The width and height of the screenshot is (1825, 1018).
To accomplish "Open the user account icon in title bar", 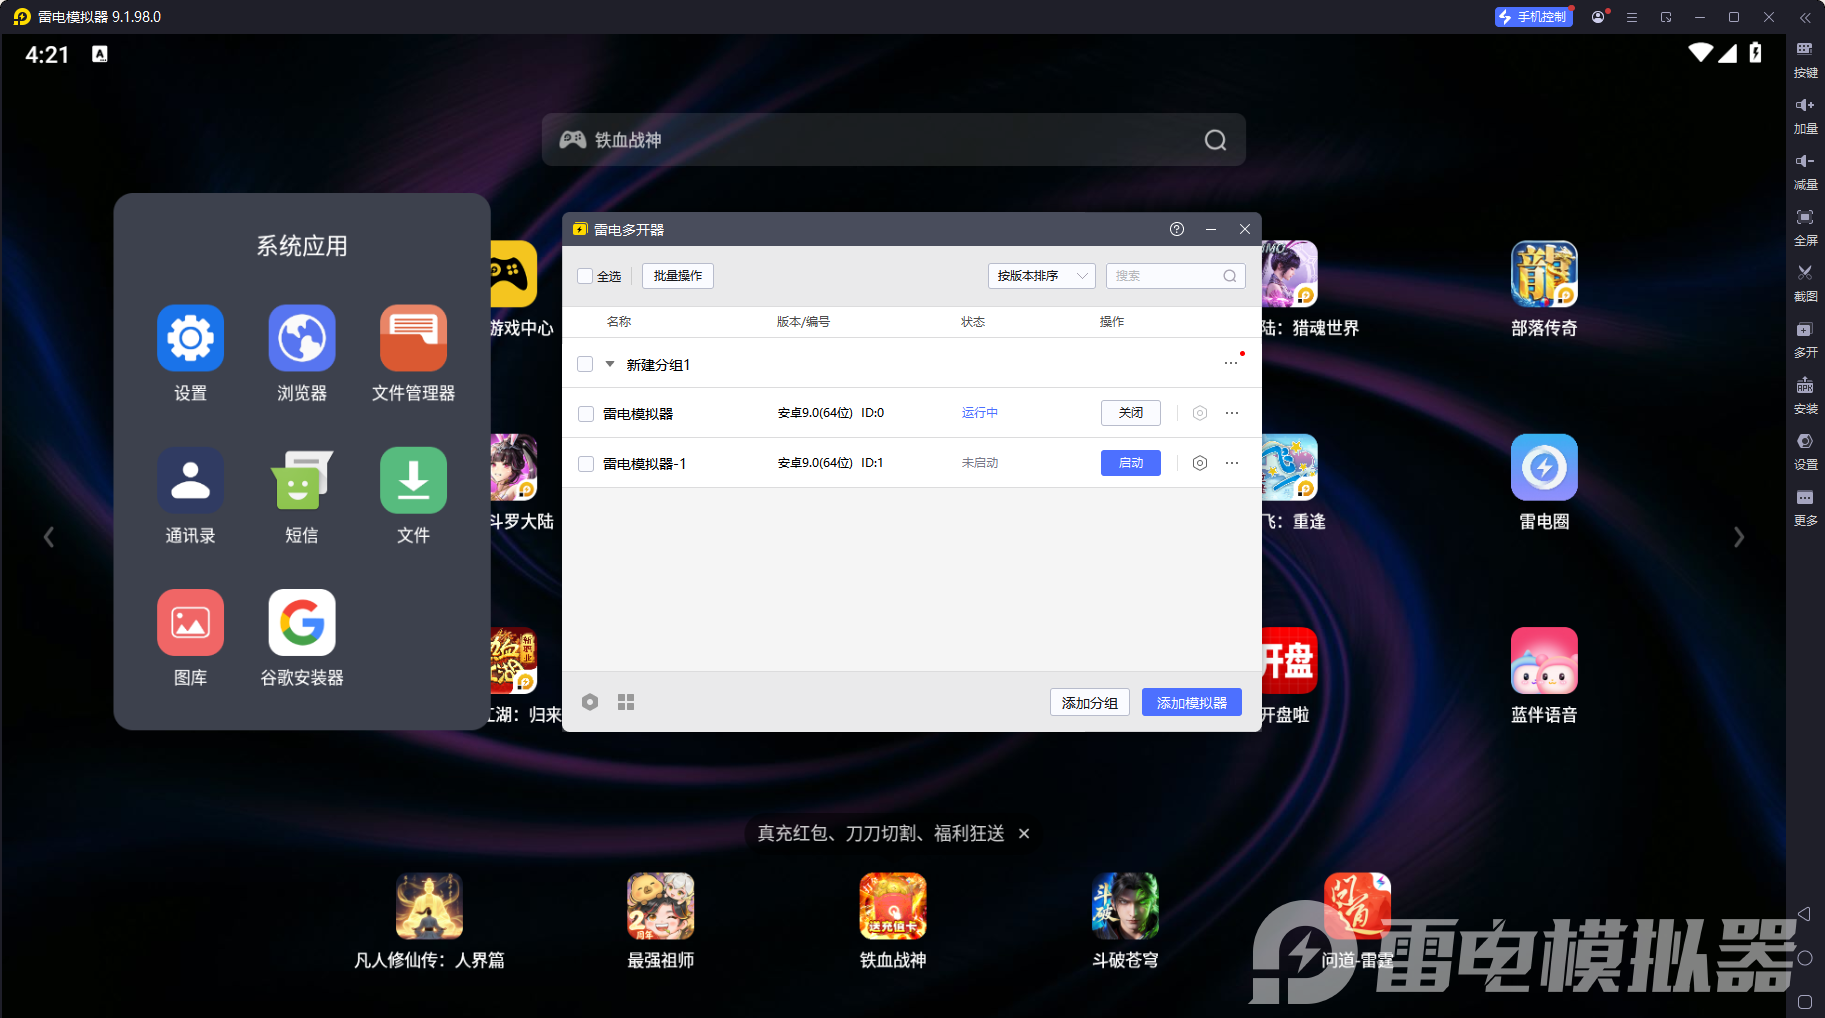I will pos(1598,17).
